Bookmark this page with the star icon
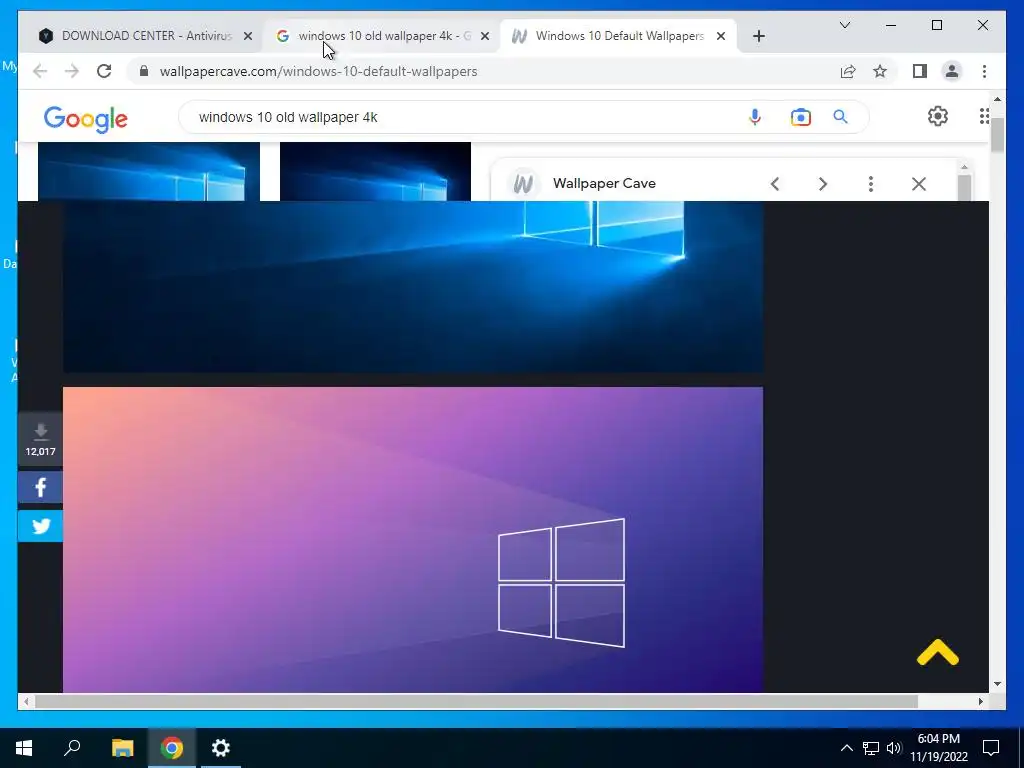Screen dimensions: 1024x768 (880, 71)
